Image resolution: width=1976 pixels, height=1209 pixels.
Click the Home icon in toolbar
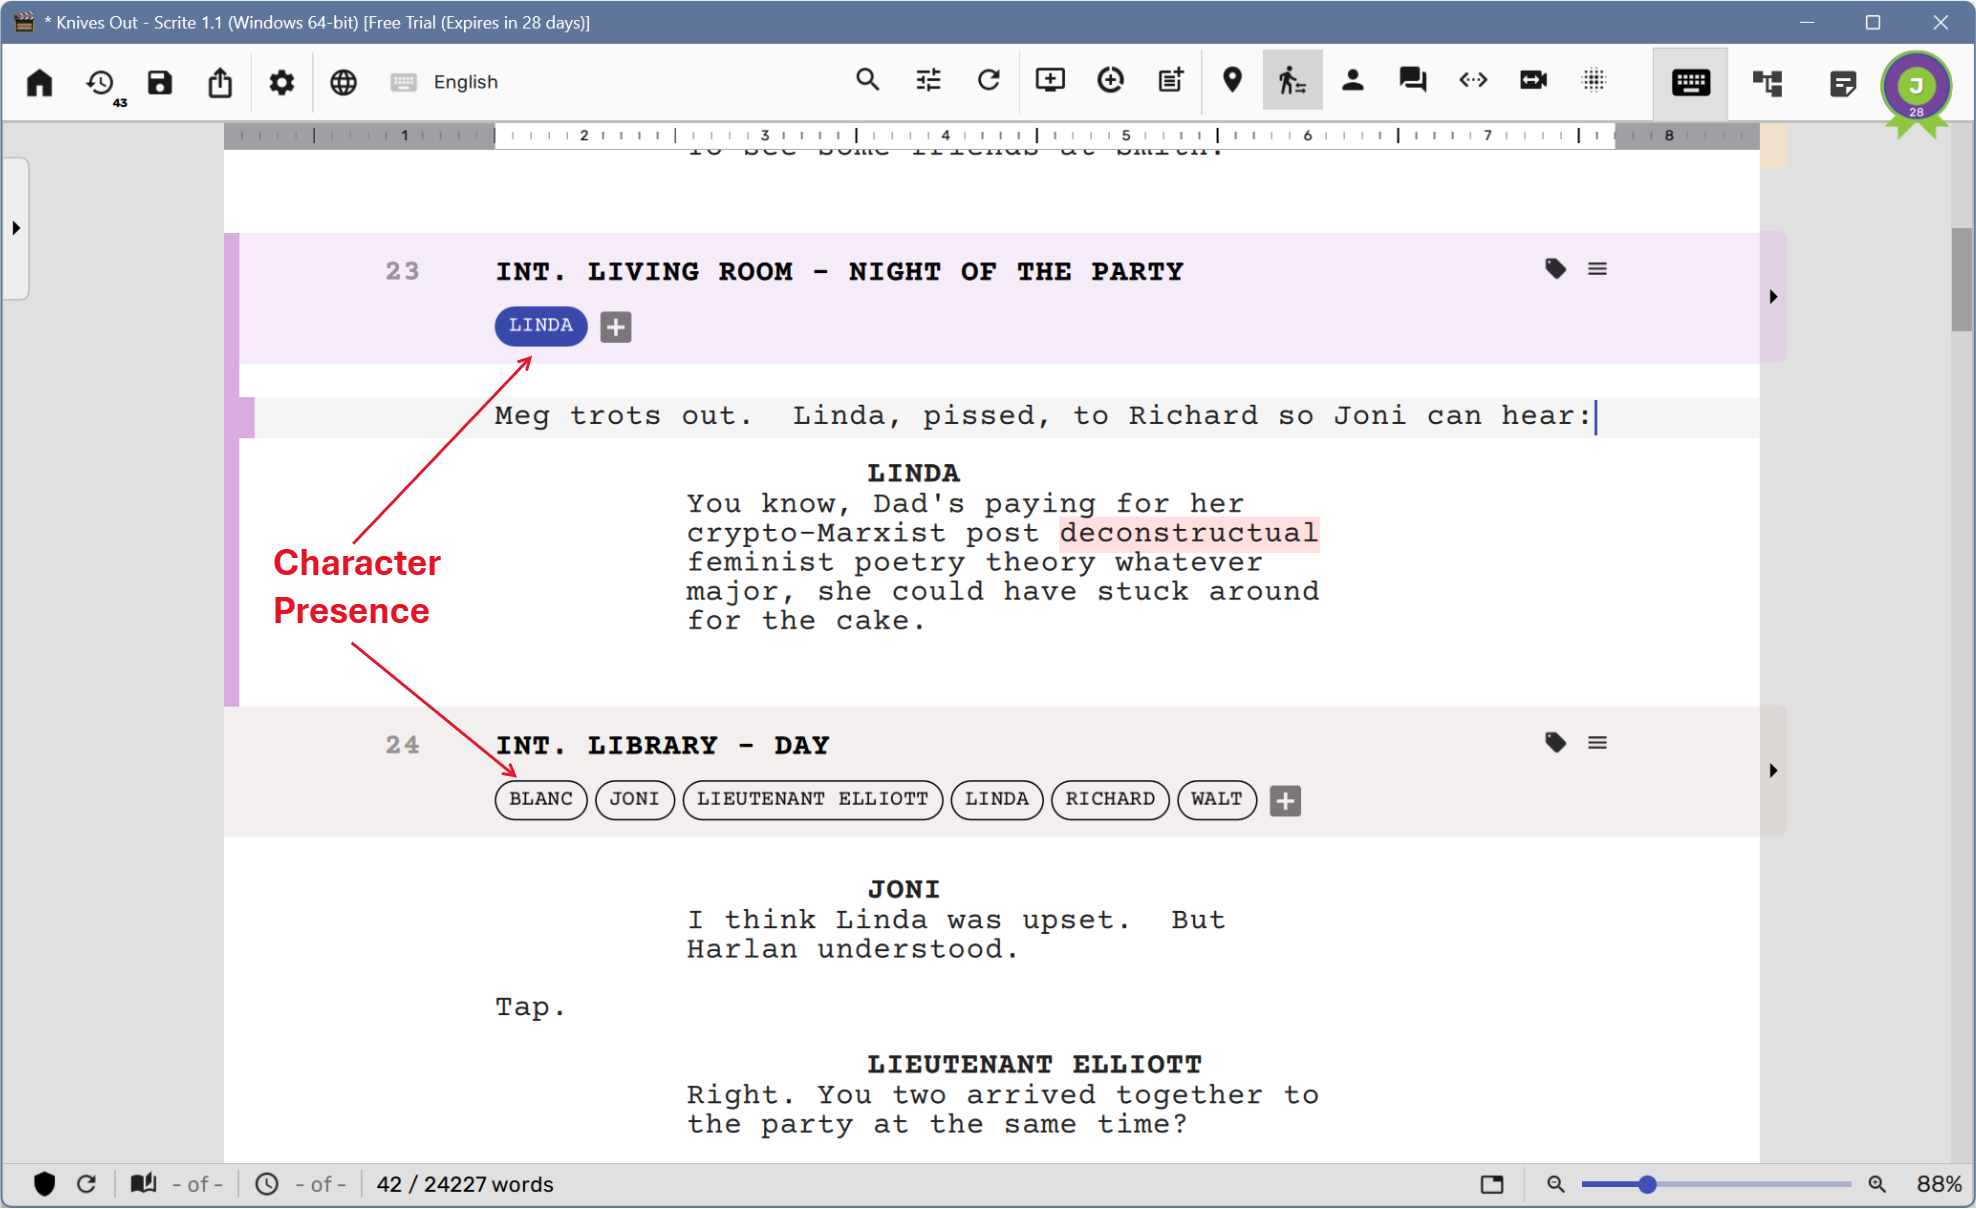40,82
